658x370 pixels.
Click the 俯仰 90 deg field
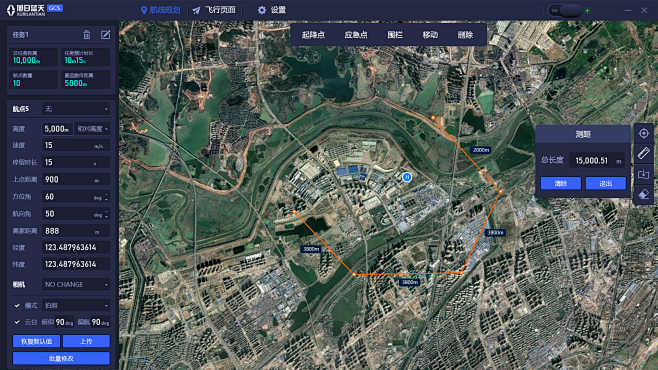[x=65, y=322]
